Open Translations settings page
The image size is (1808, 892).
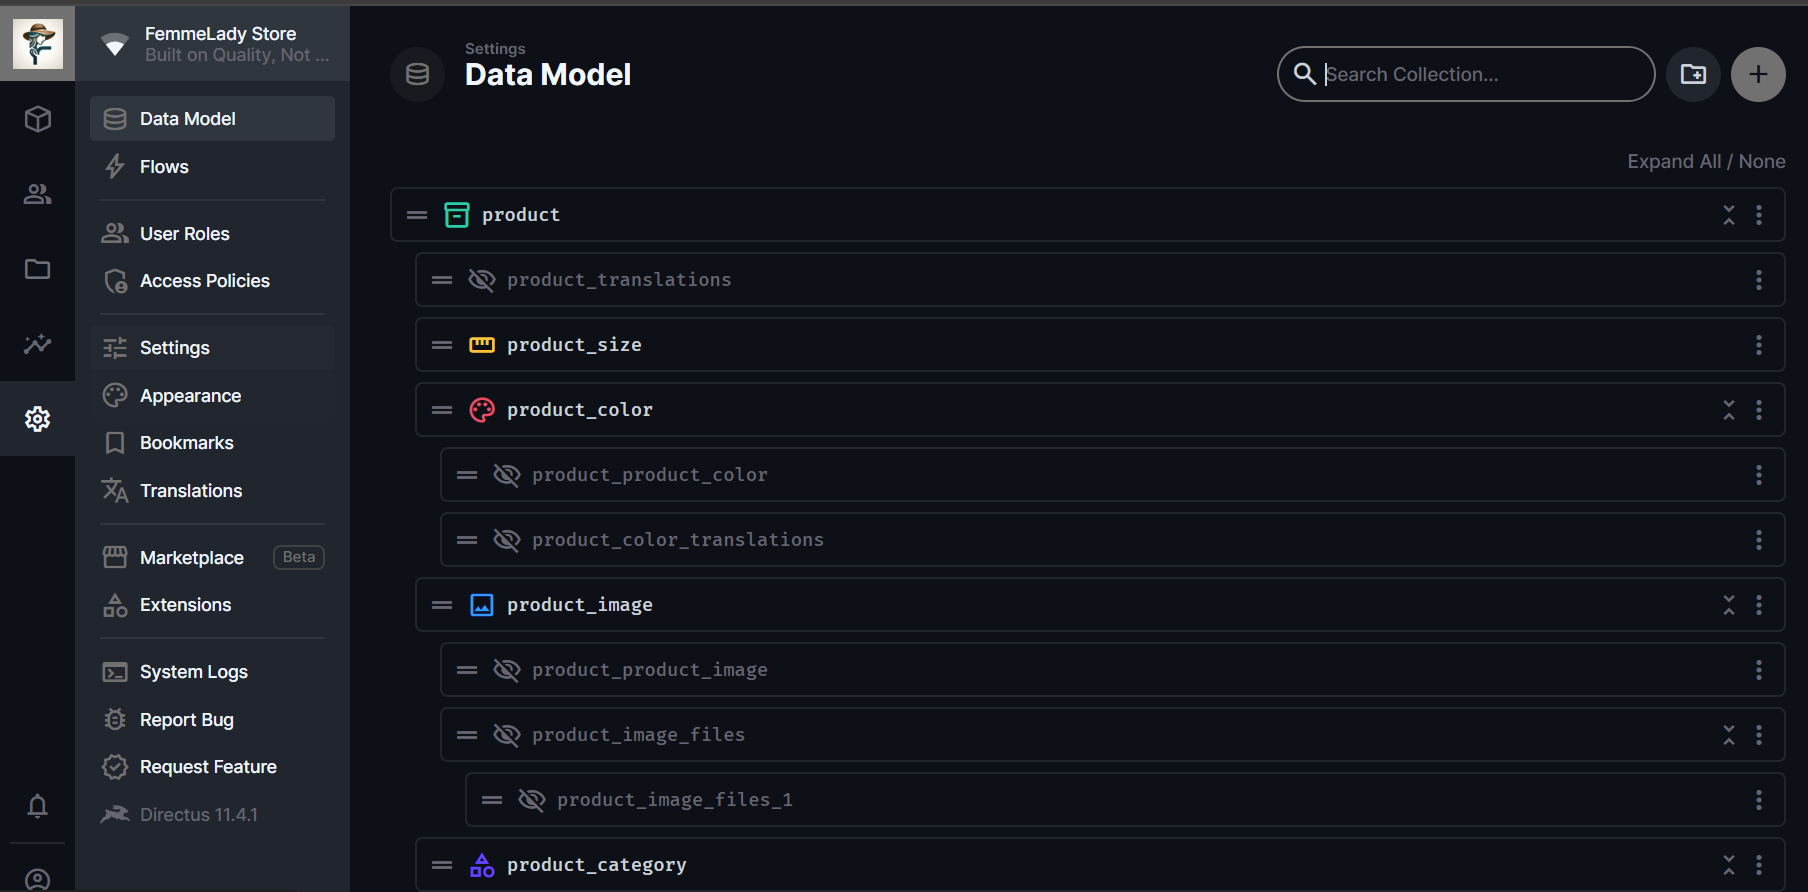coord(212,491)
